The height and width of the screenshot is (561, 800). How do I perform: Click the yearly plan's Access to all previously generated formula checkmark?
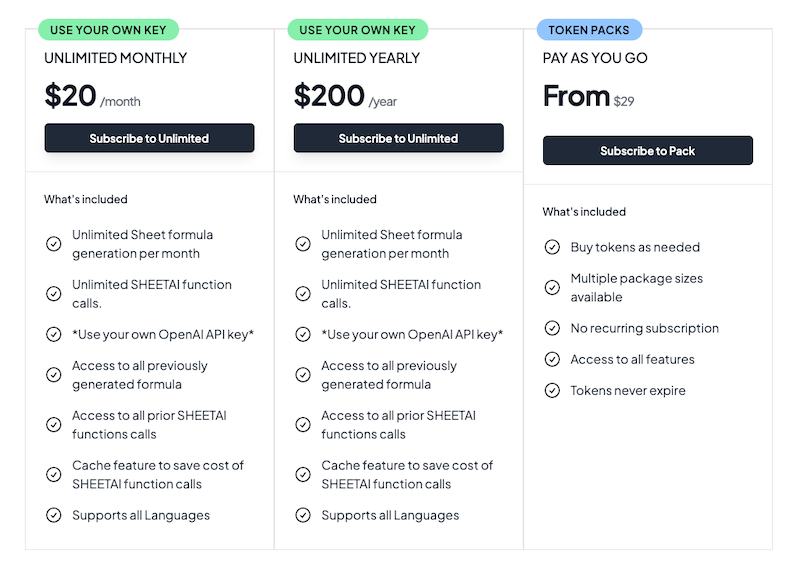click(x=303, y=375)
